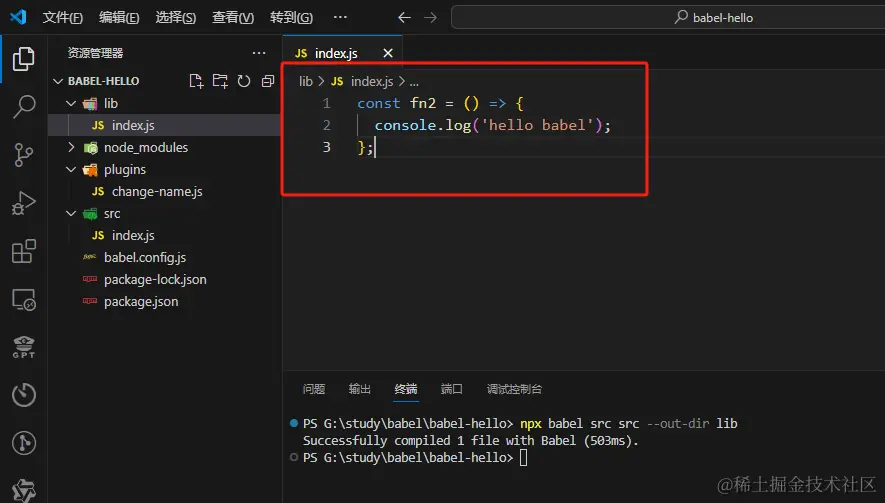
Task: Click 'const fn2' code on line 1
Action: (x=397, y=103)
